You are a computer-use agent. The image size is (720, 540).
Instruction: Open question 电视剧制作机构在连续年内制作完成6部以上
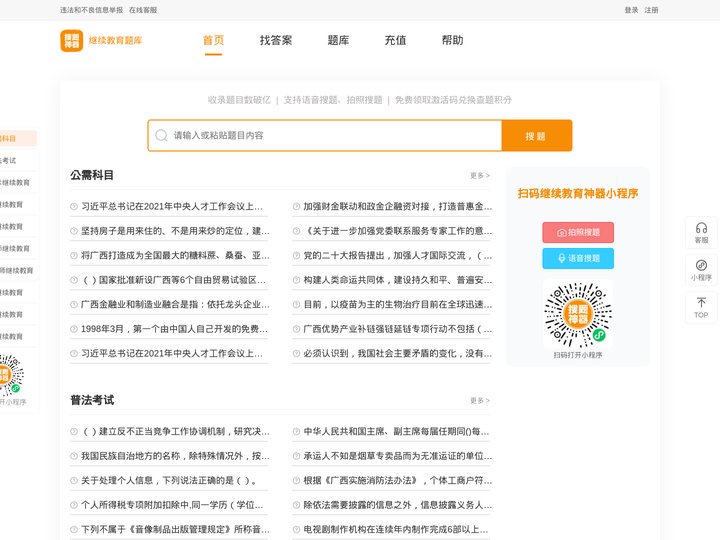pyautogui.click(x=396, y=529)
